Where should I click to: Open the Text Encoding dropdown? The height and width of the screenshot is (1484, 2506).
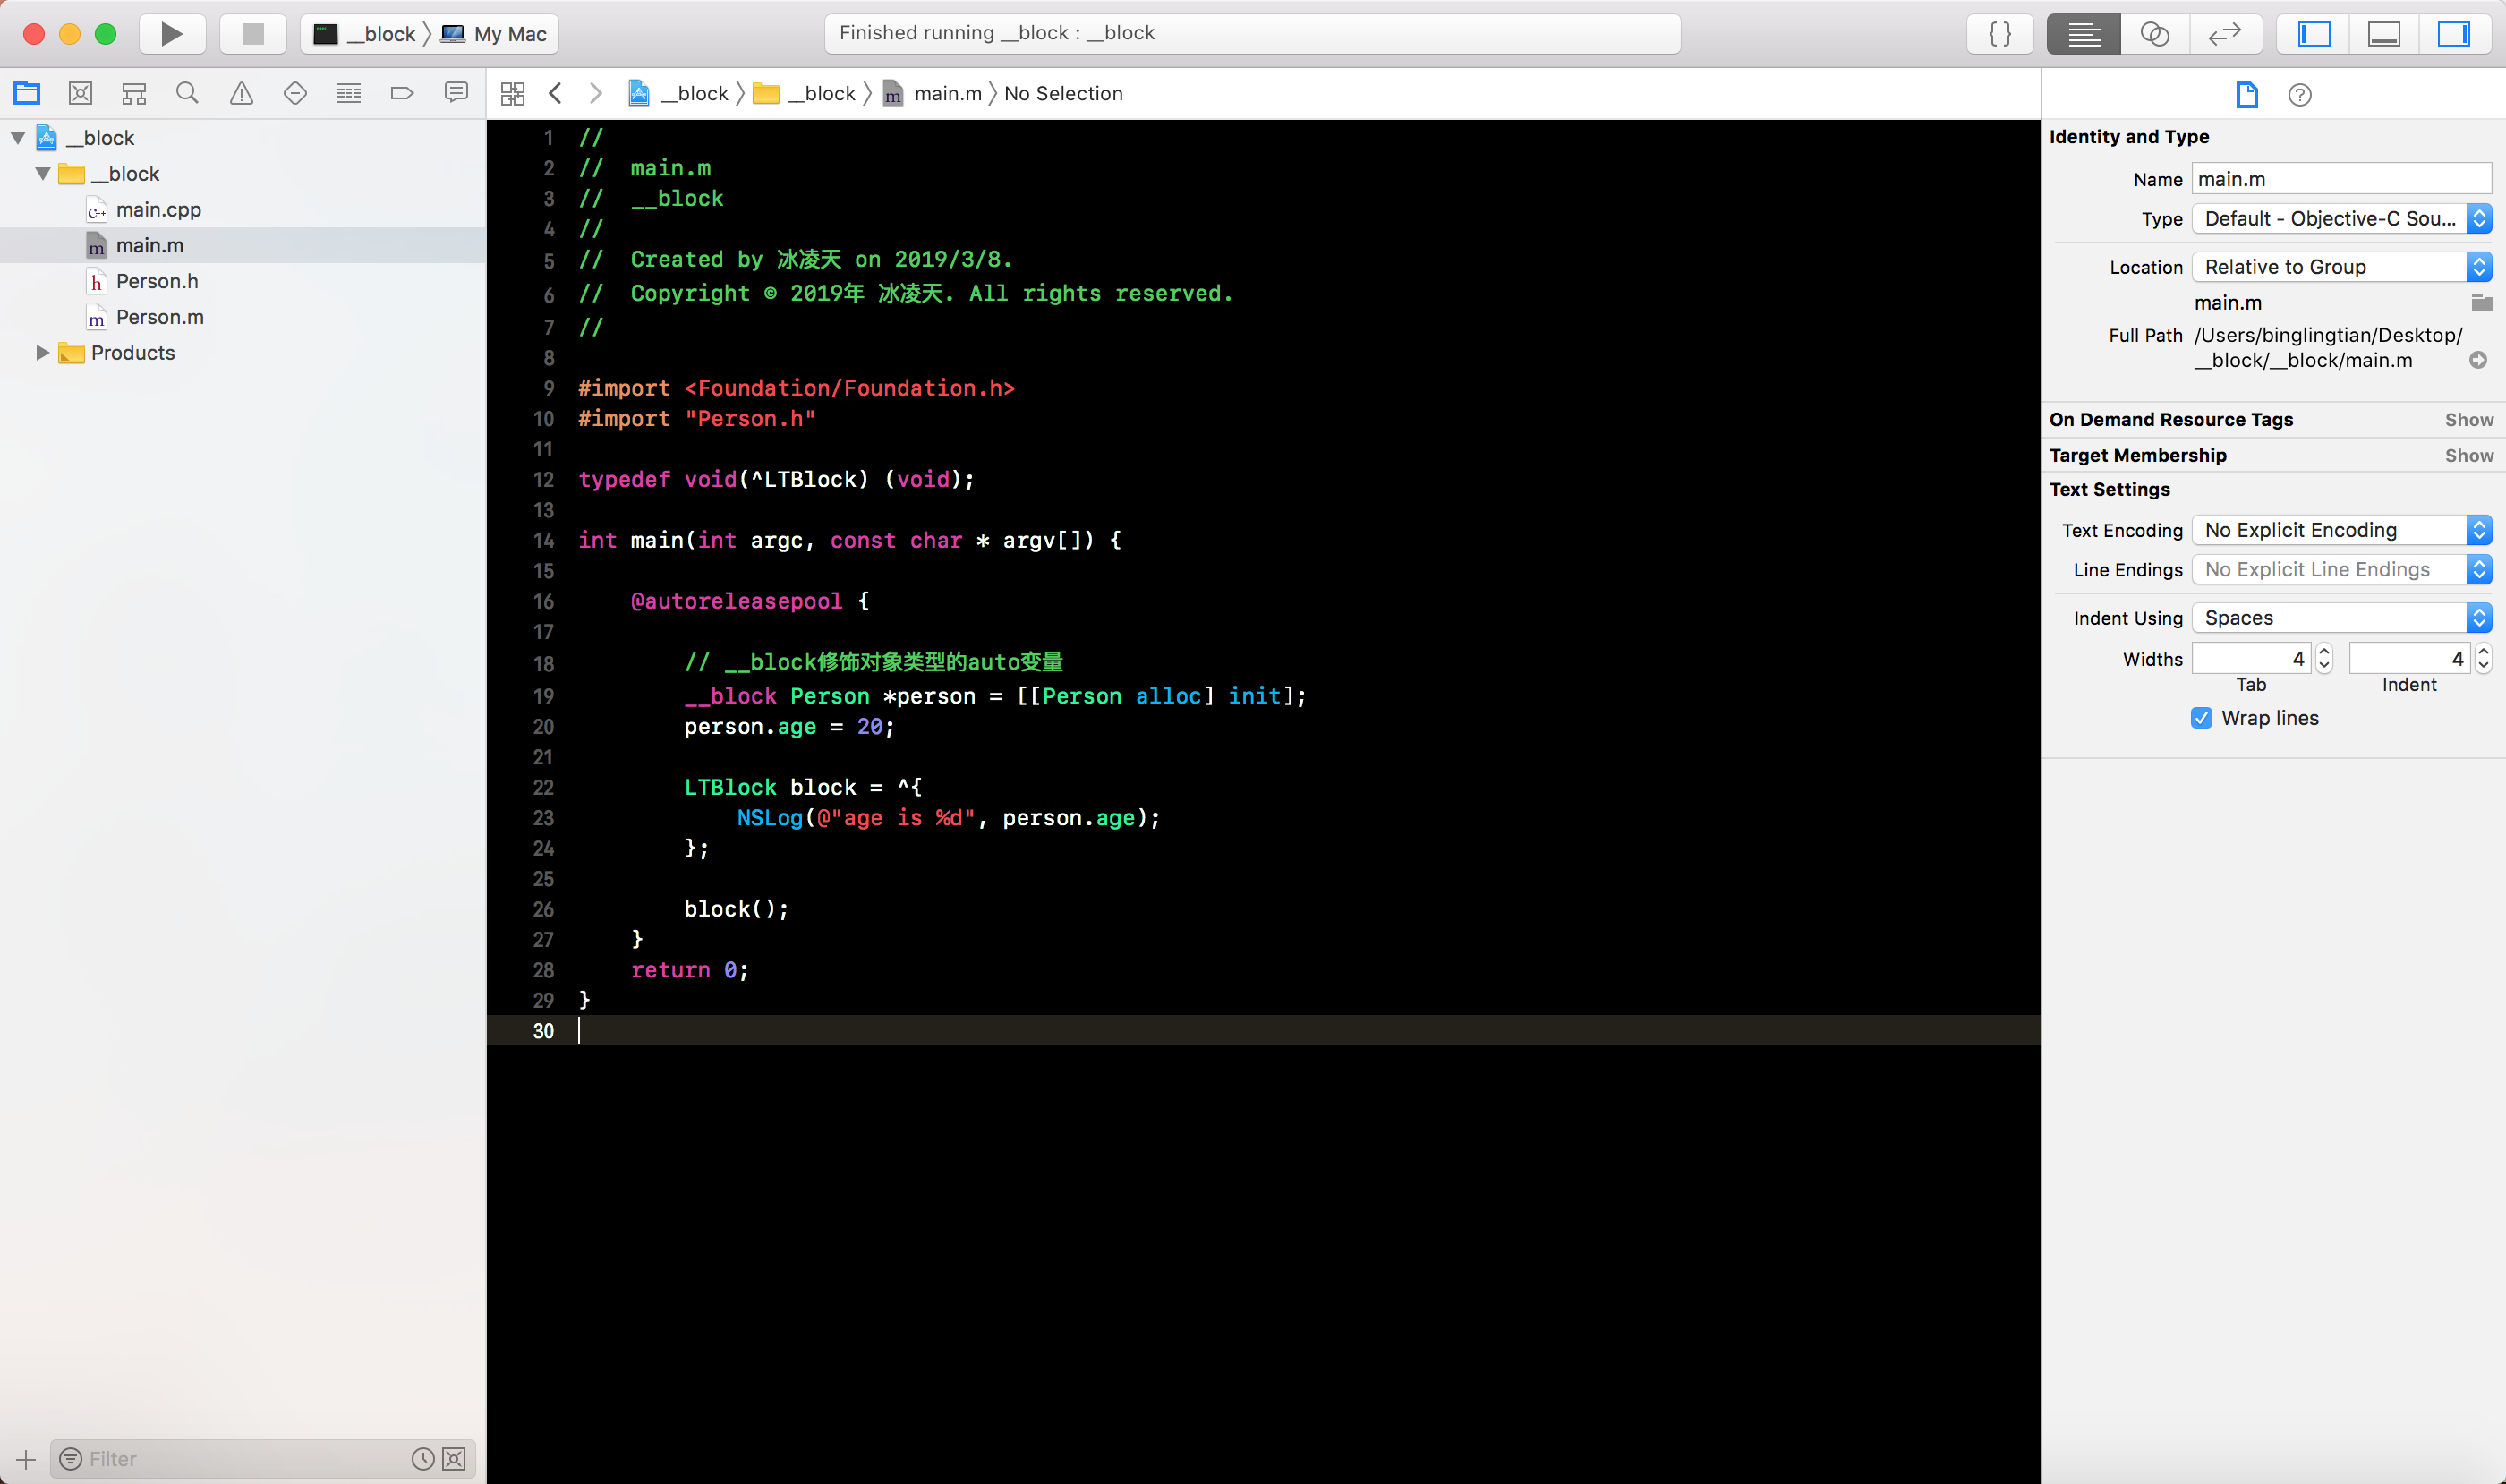2341,530
